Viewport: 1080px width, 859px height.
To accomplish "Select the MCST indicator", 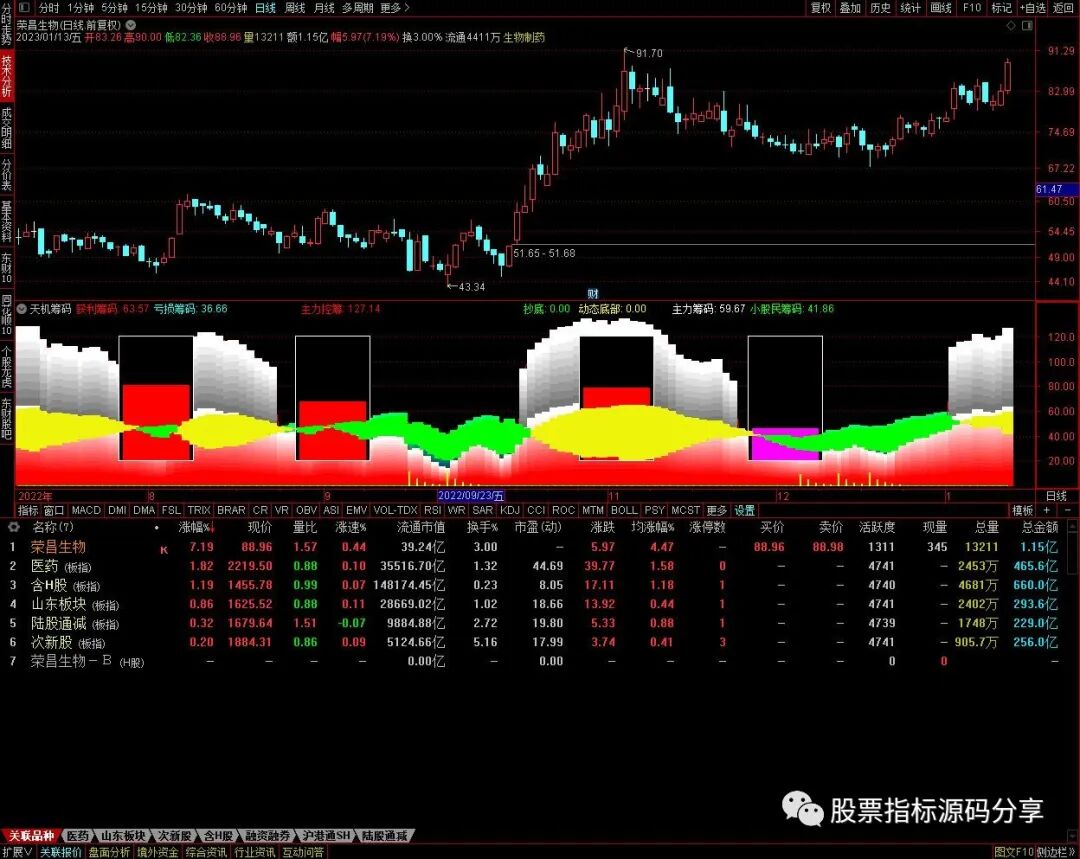I will tap(685, 510).
